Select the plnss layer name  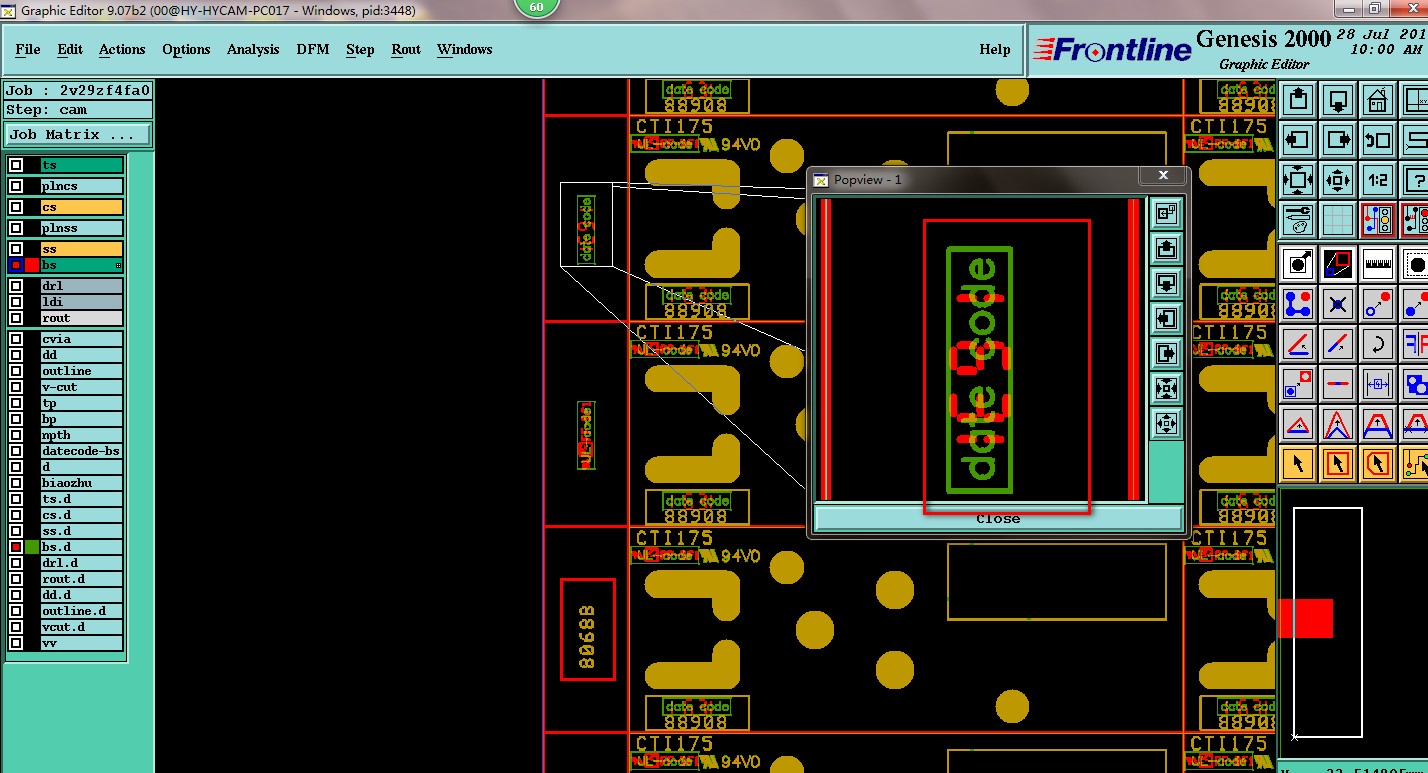[82, 228]
